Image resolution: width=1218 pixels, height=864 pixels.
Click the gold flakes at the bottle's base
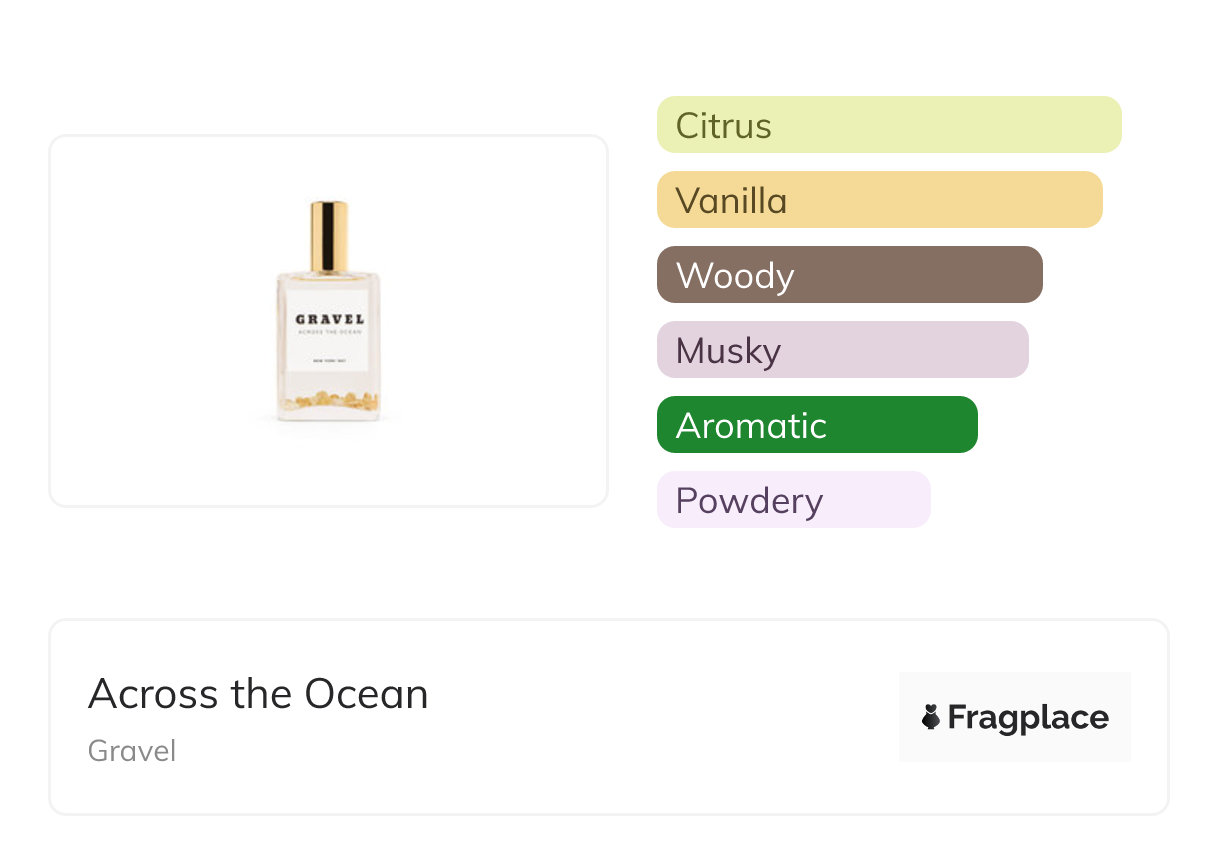pos(328,402)
